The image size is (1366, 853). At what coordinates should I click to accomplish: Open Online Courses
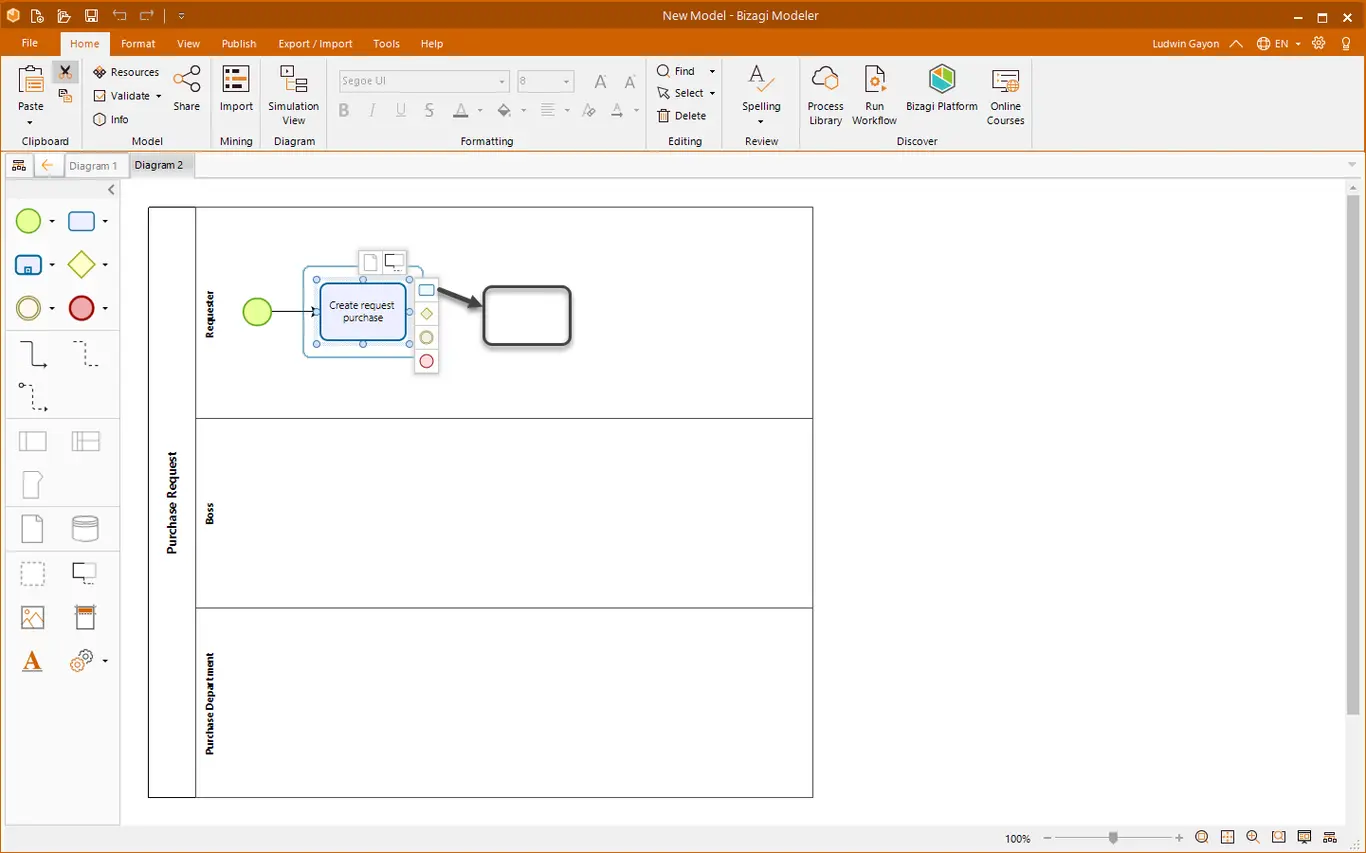point(1005,97)
